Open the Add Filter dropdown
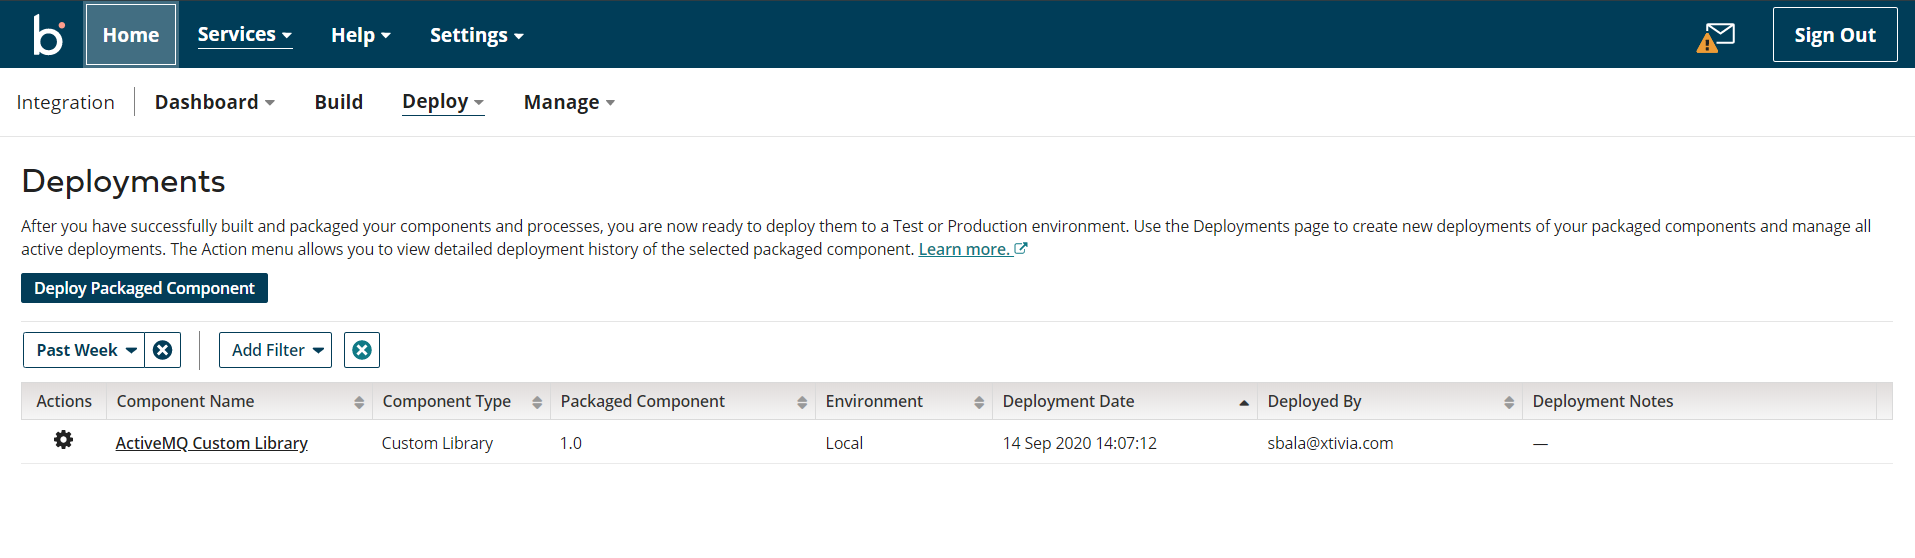Screen dimensions: 1915x558 pos(276,350)
